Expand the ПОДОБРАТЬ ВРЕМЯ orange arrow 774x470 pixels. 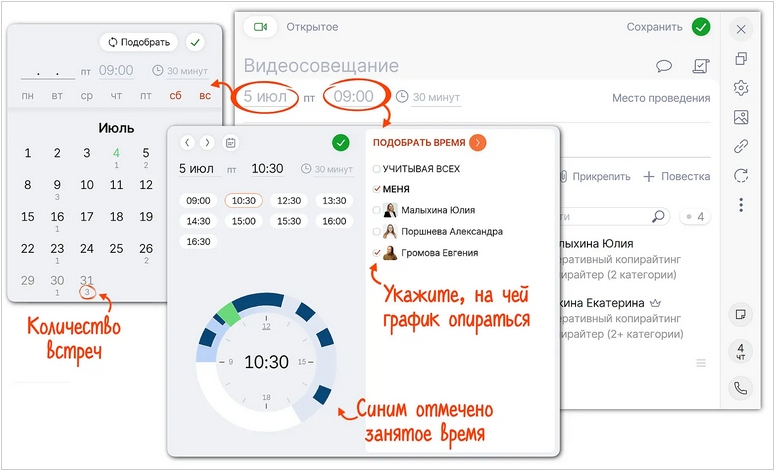pyautogui.click(x=478, y=143)
